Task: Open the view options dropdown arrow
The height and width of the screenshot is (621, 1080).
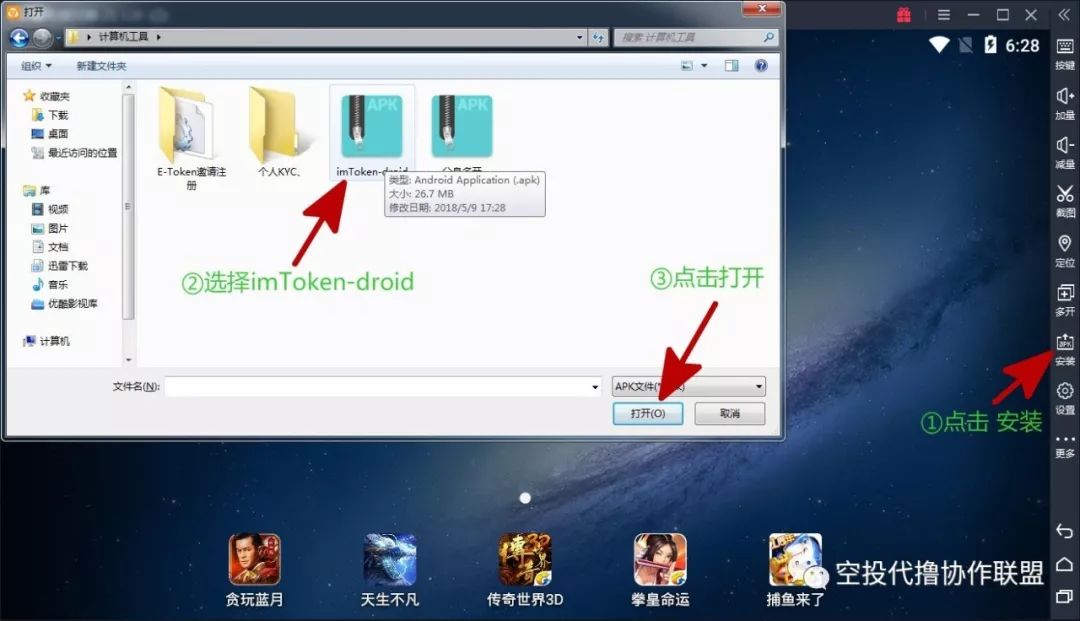Action: pyautogui.click(x=704, y=66)
